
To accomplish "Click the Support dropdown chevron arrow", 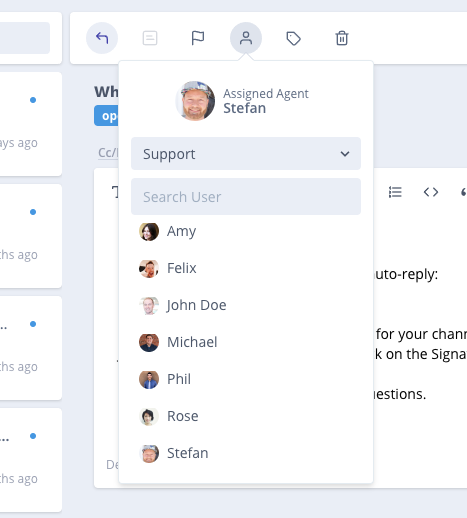I will click(345, 154).
